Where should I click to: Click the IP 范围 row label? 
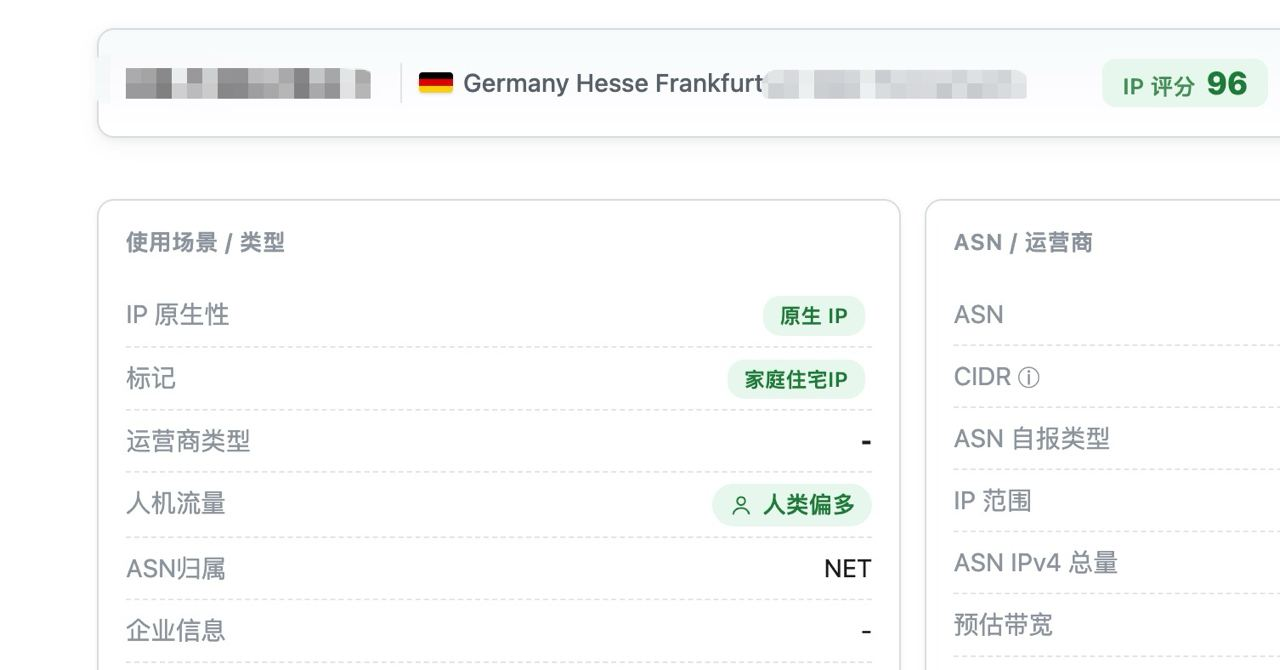point(992,500)
